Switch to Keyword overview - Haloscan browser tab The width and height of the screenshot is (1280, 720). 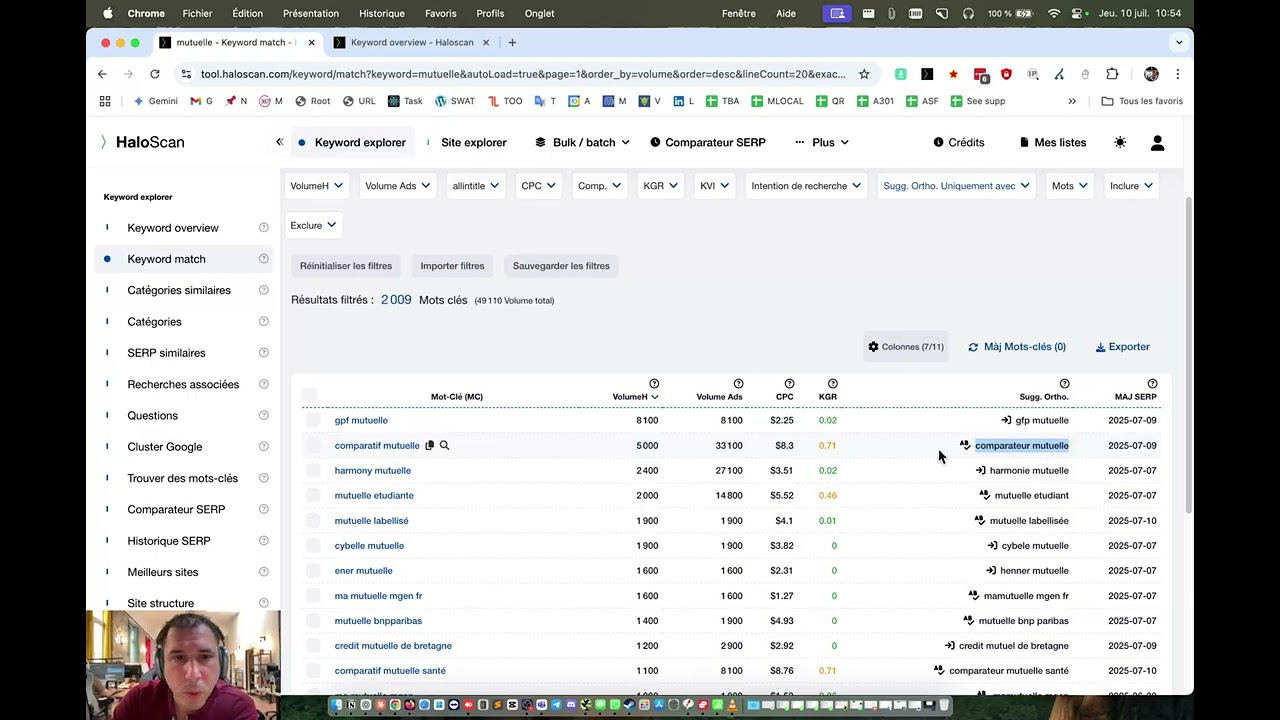(x=412, y=42)
